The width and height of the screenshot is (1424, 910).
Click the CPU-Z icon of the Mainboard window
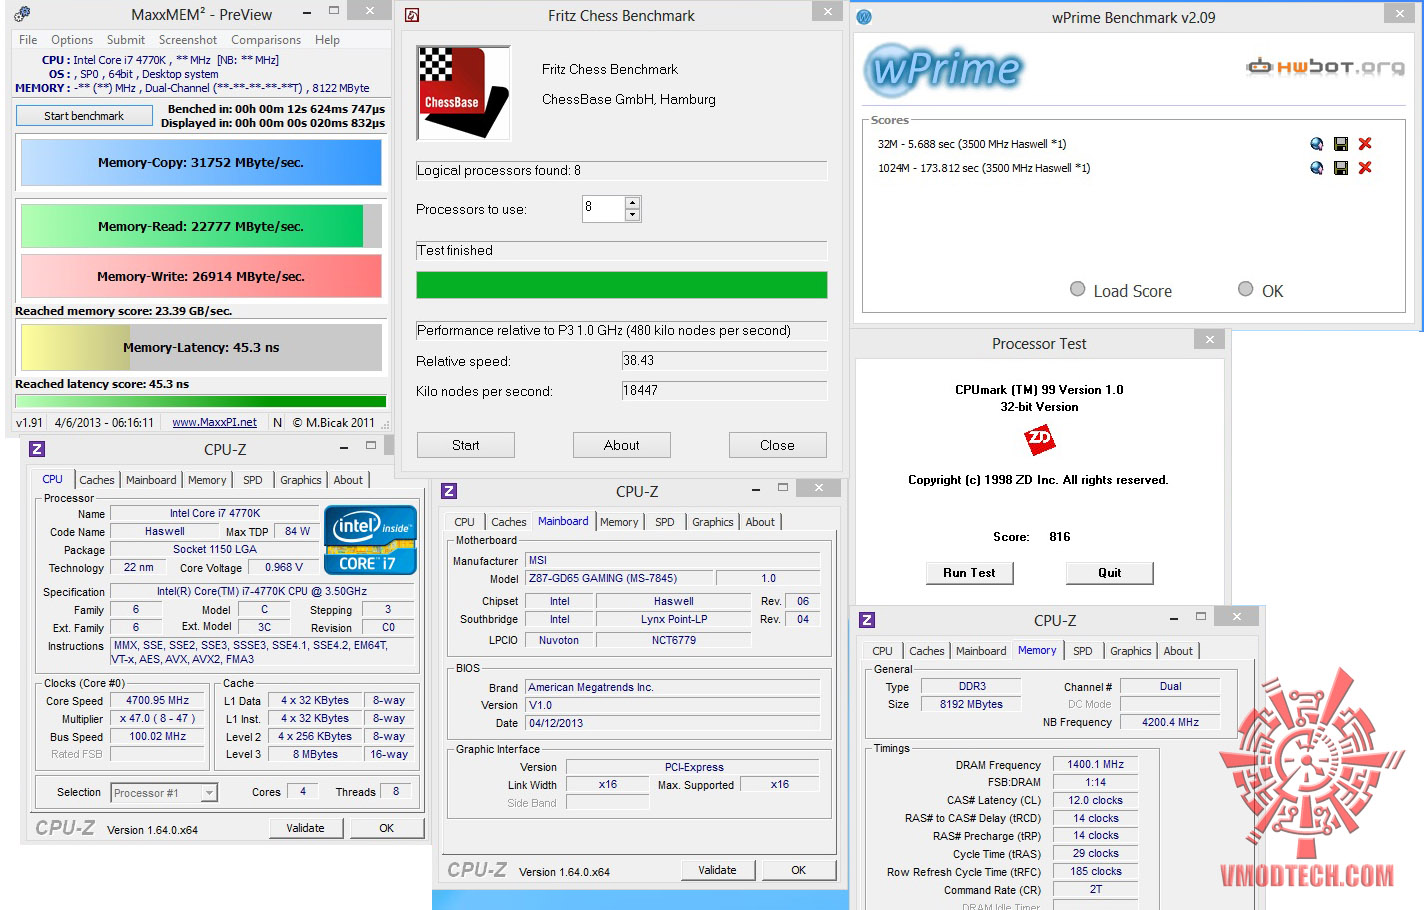point(449,491)
